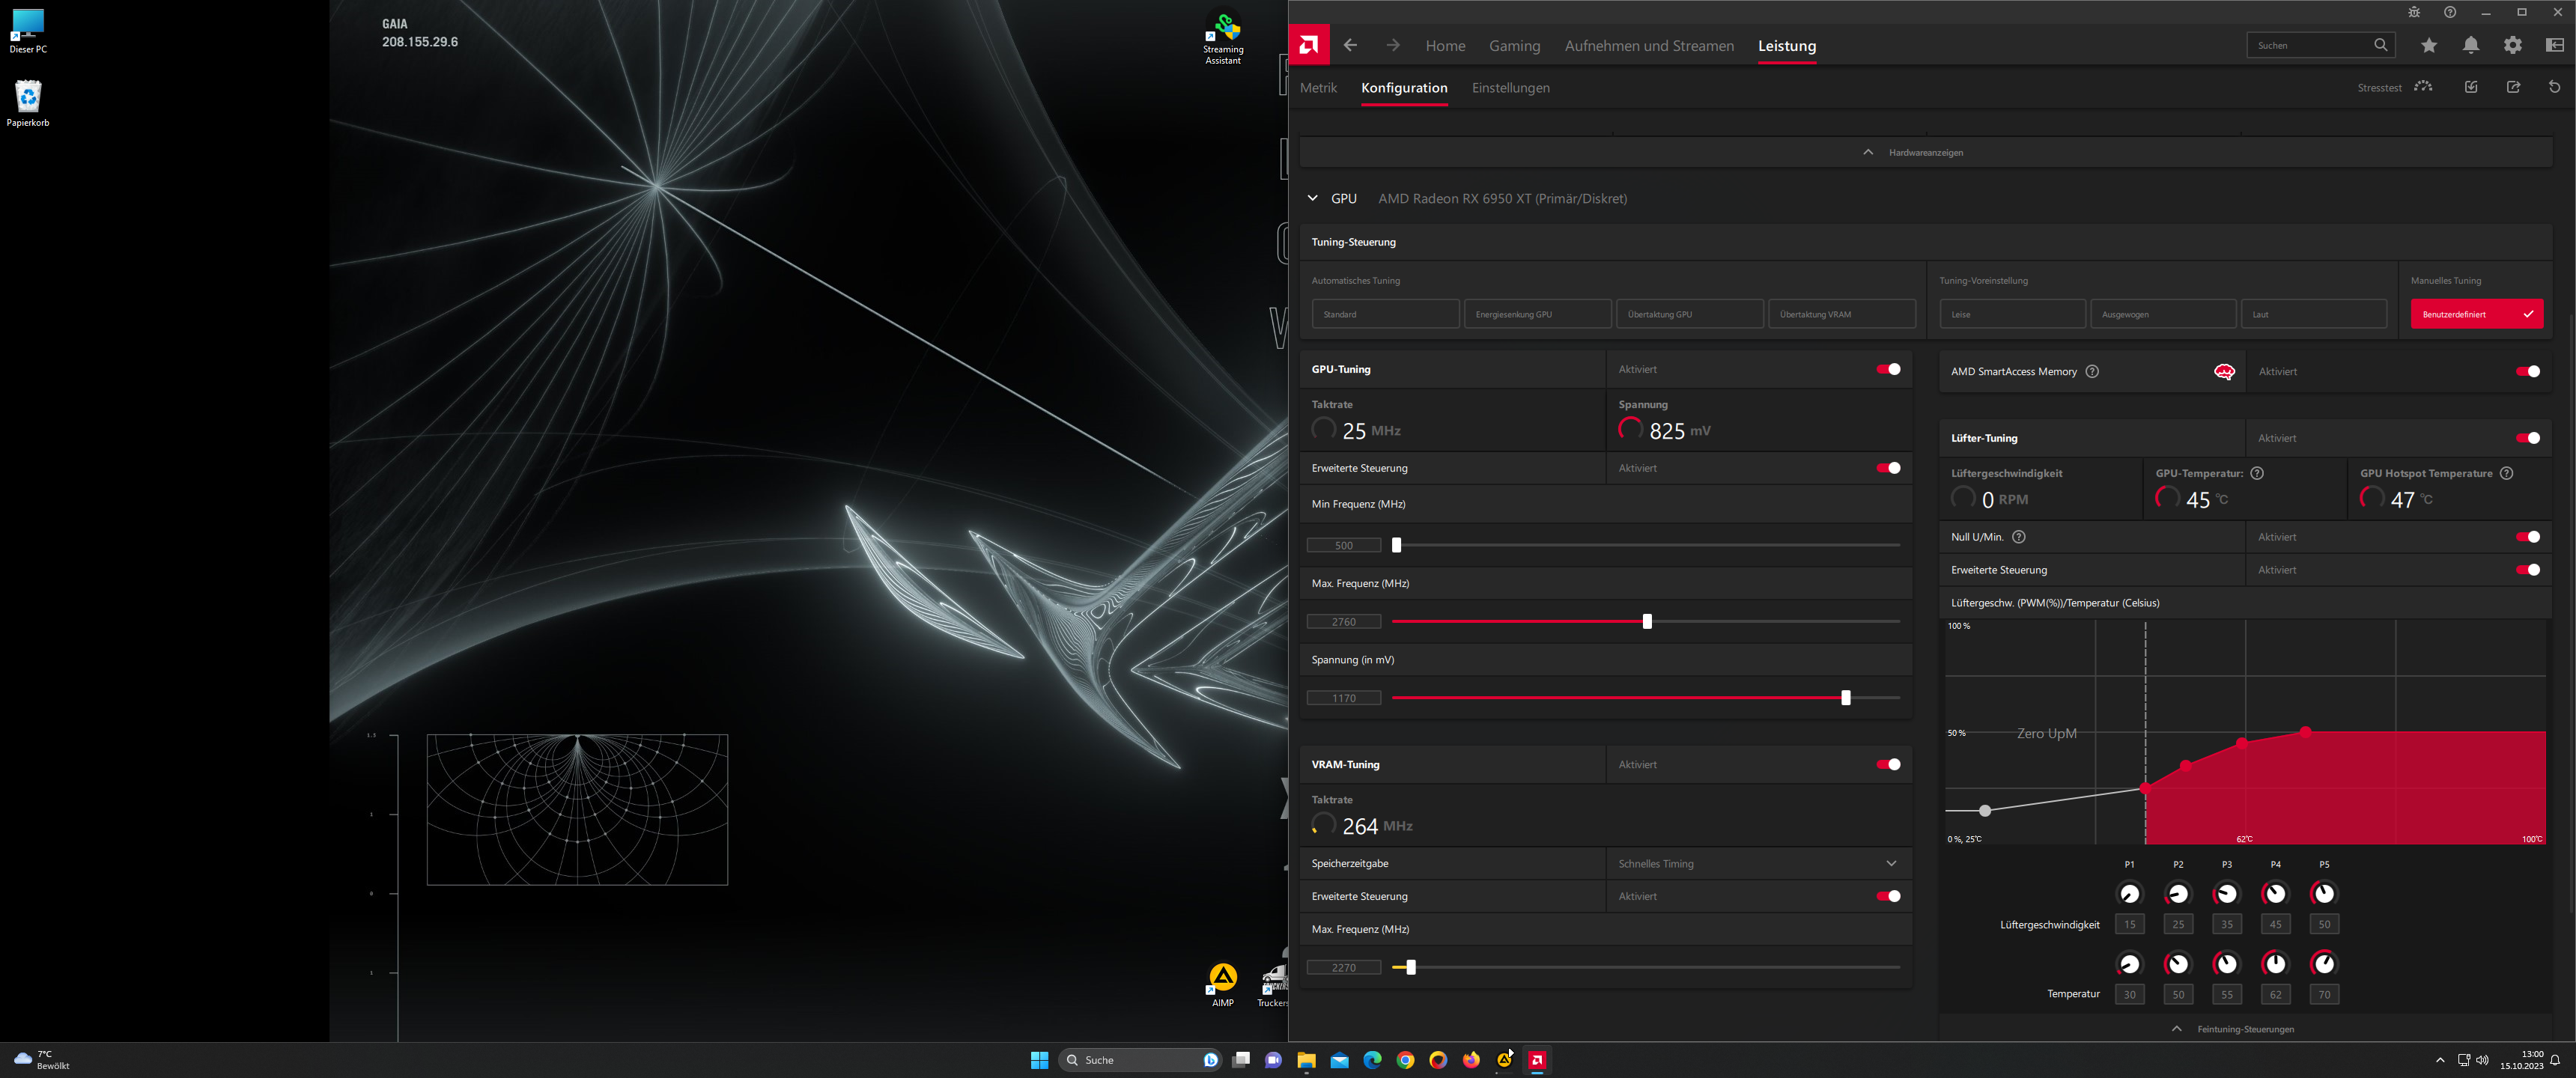Click the back arrow navigation icon
Image resolution: width=2576 pixels, height=1078 pixels.
[x=1350, y=45]
